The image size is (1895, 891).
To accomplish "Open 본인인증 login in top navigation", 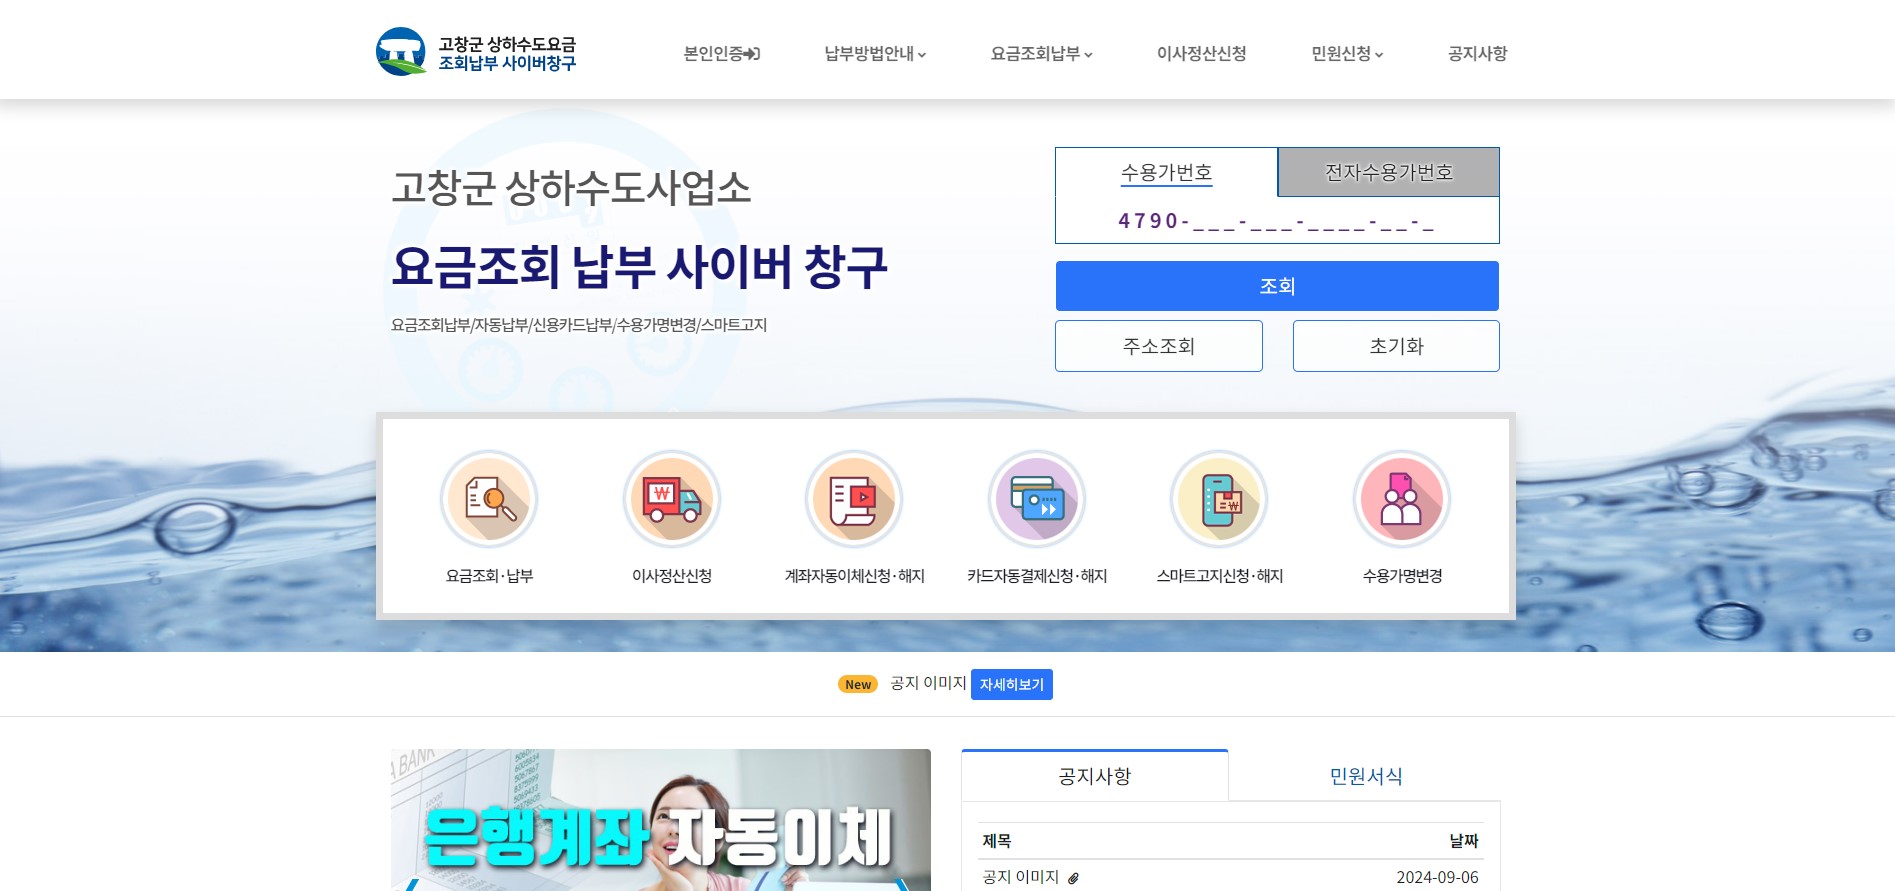I will point(721,54).
